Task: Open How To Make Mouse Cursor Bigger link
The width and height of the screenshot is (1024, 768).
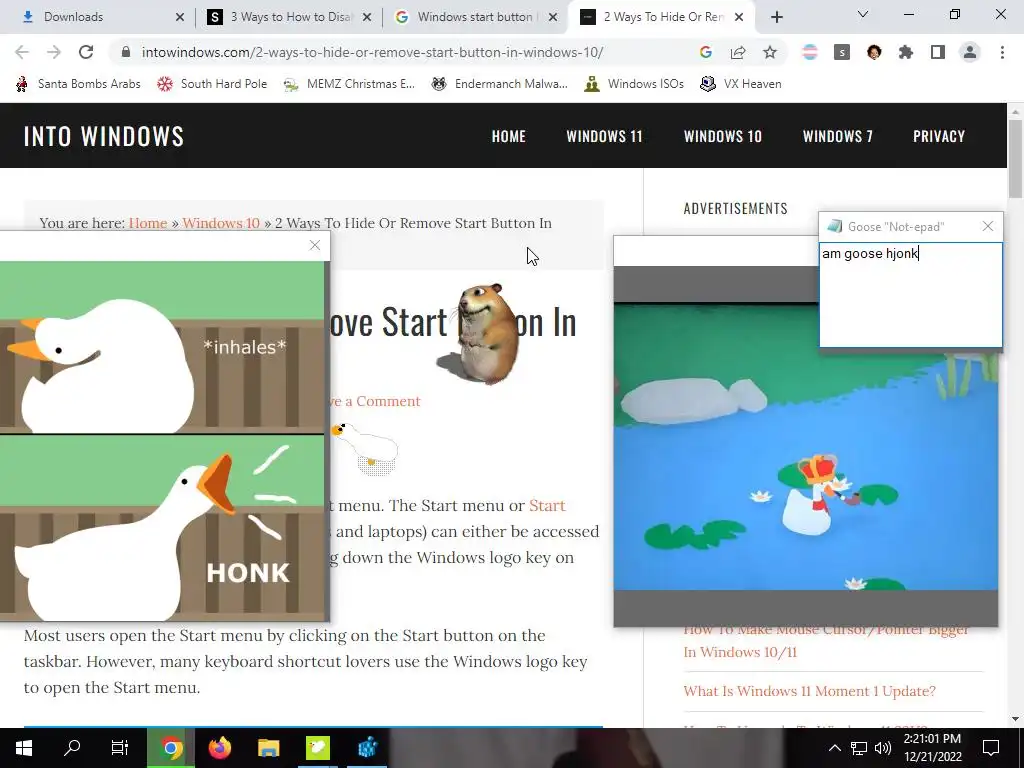Action: 826,641
